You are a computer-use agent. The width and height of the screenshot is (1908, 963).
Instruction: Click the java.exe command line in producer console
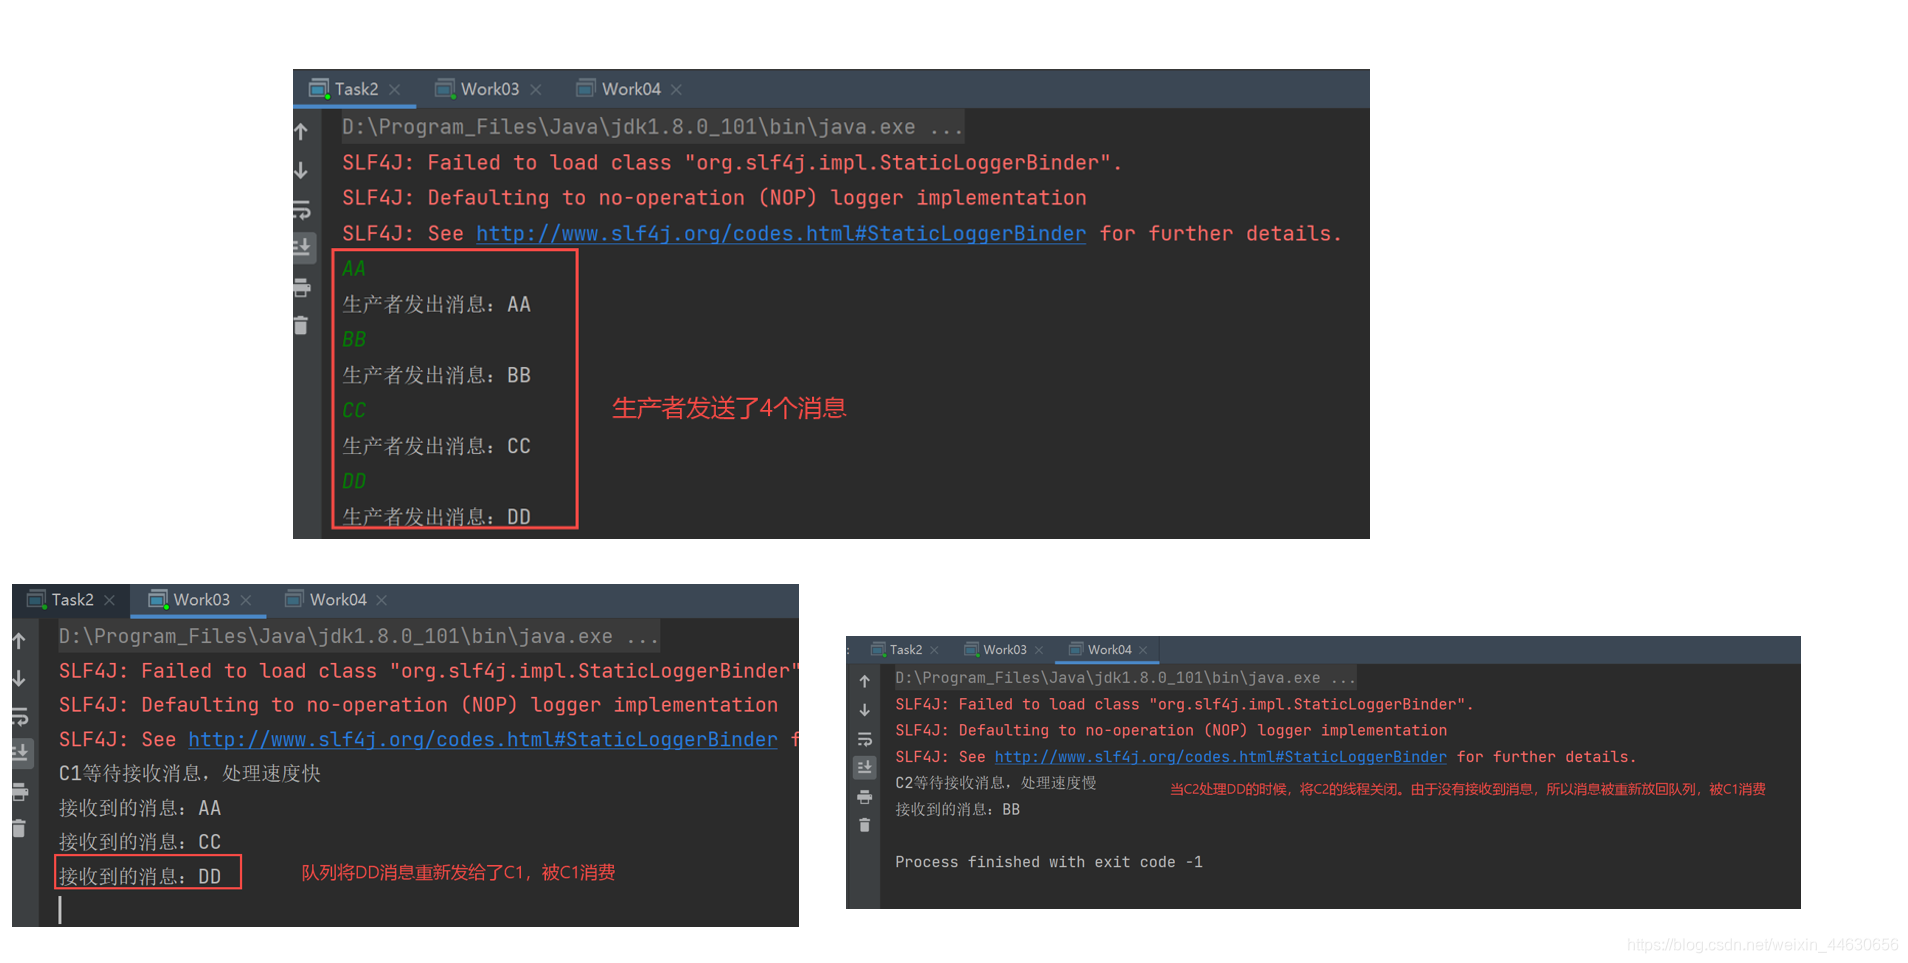653,127
